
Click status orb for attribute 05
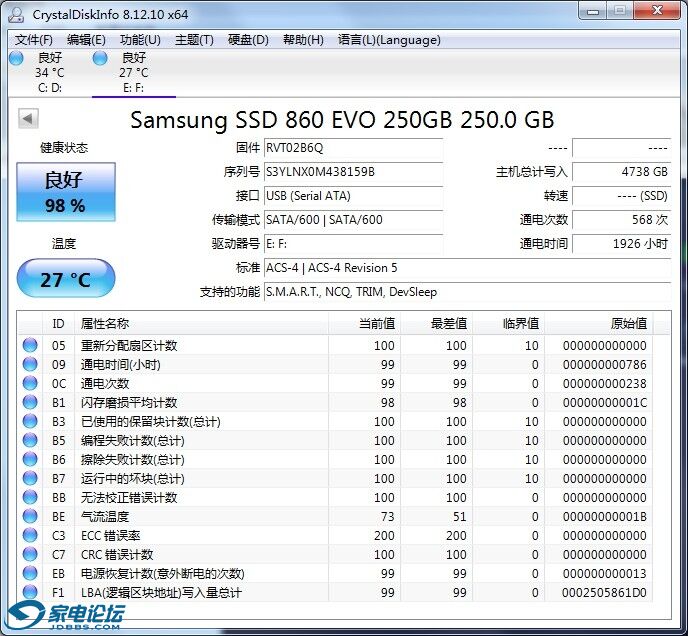(30, 345)
